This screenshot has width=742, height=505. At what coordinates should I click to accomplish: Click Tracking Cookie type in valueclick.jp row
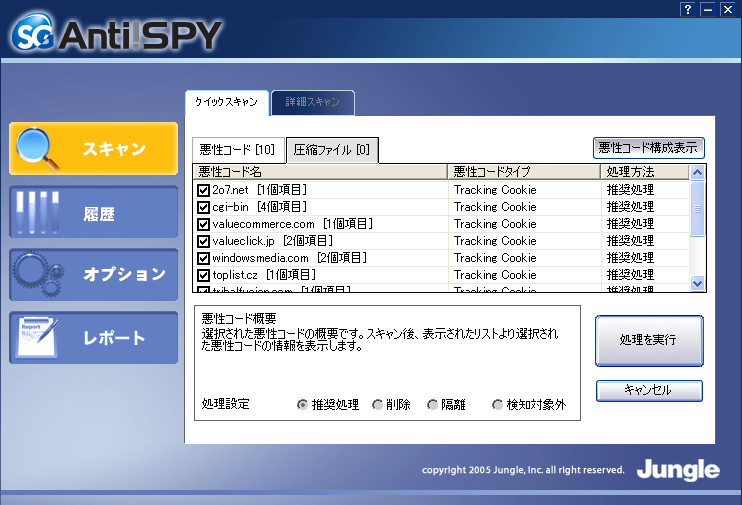[495, 241]
